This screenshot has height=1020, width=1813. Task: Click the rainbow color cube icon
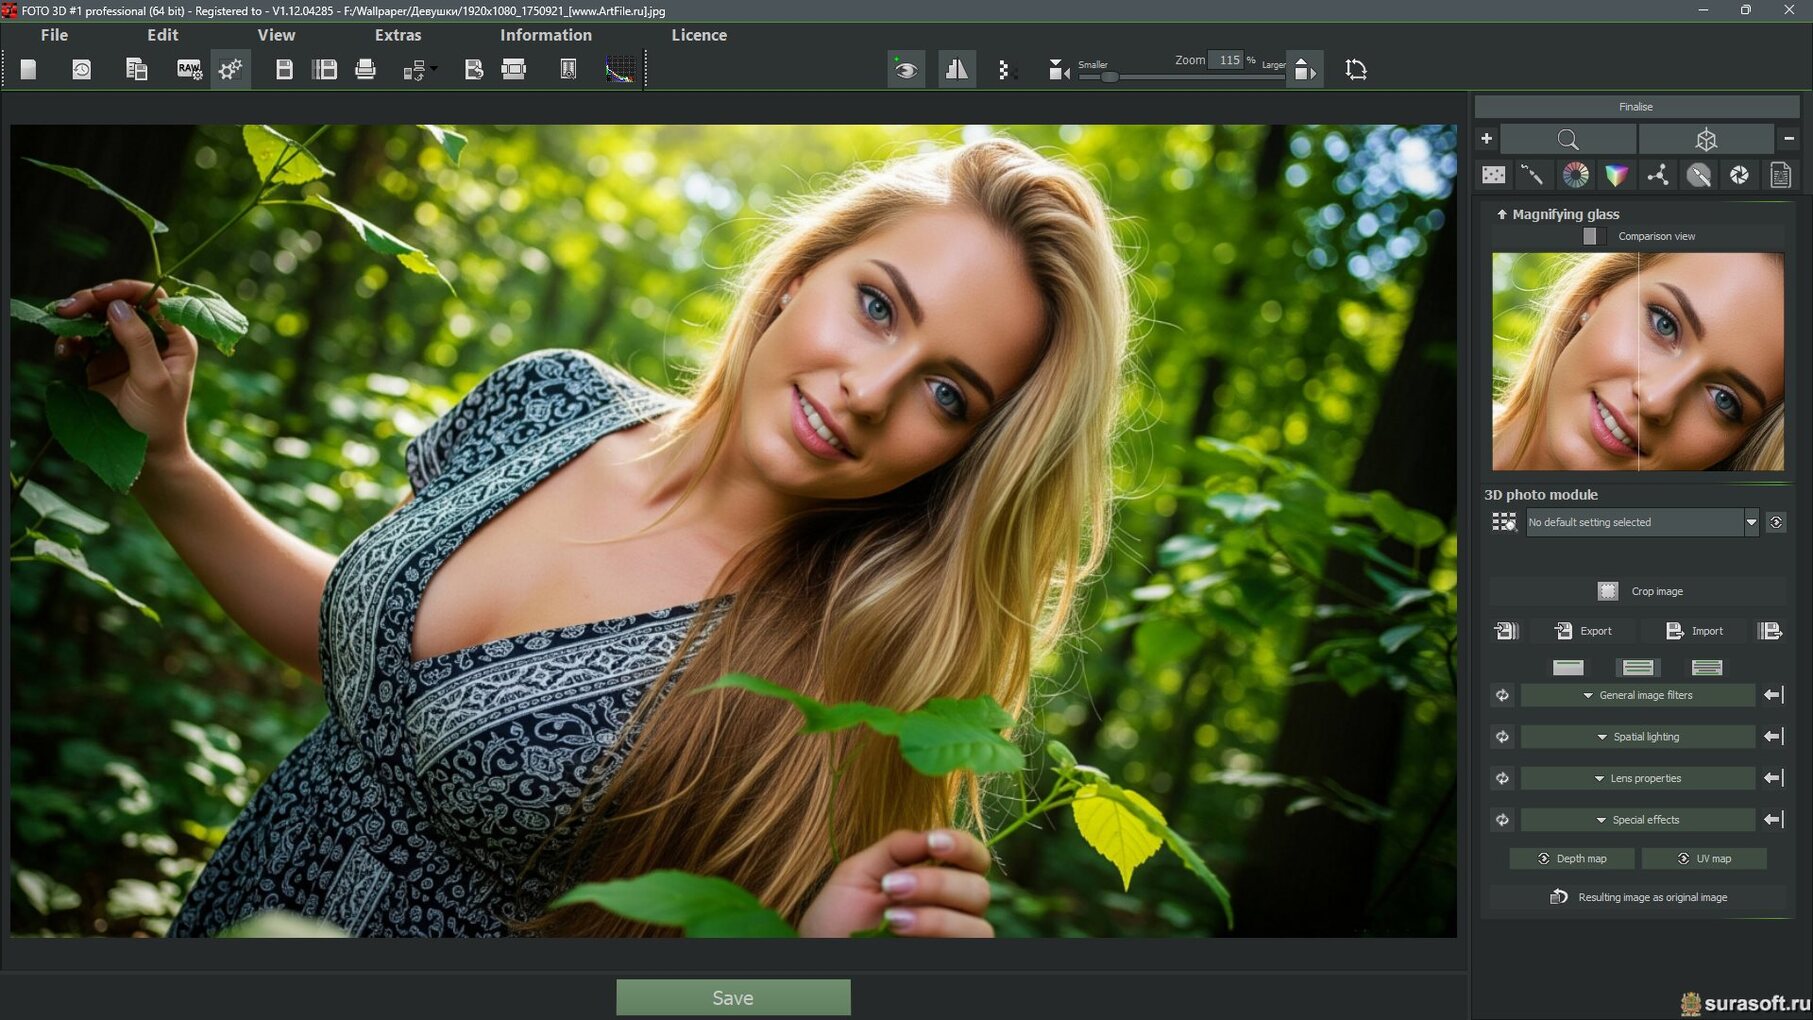[x=1616, y=175]
